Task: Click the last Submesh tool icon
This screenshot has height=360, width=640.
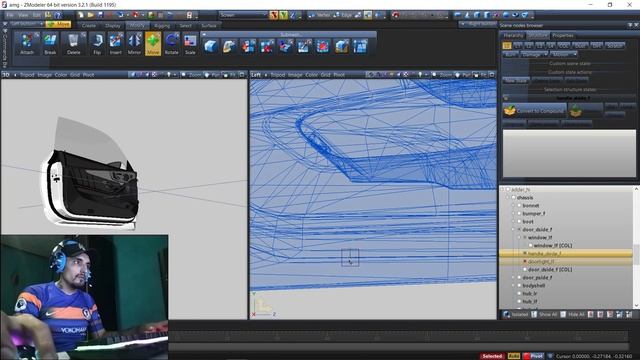Action: (x=360, y=47)
